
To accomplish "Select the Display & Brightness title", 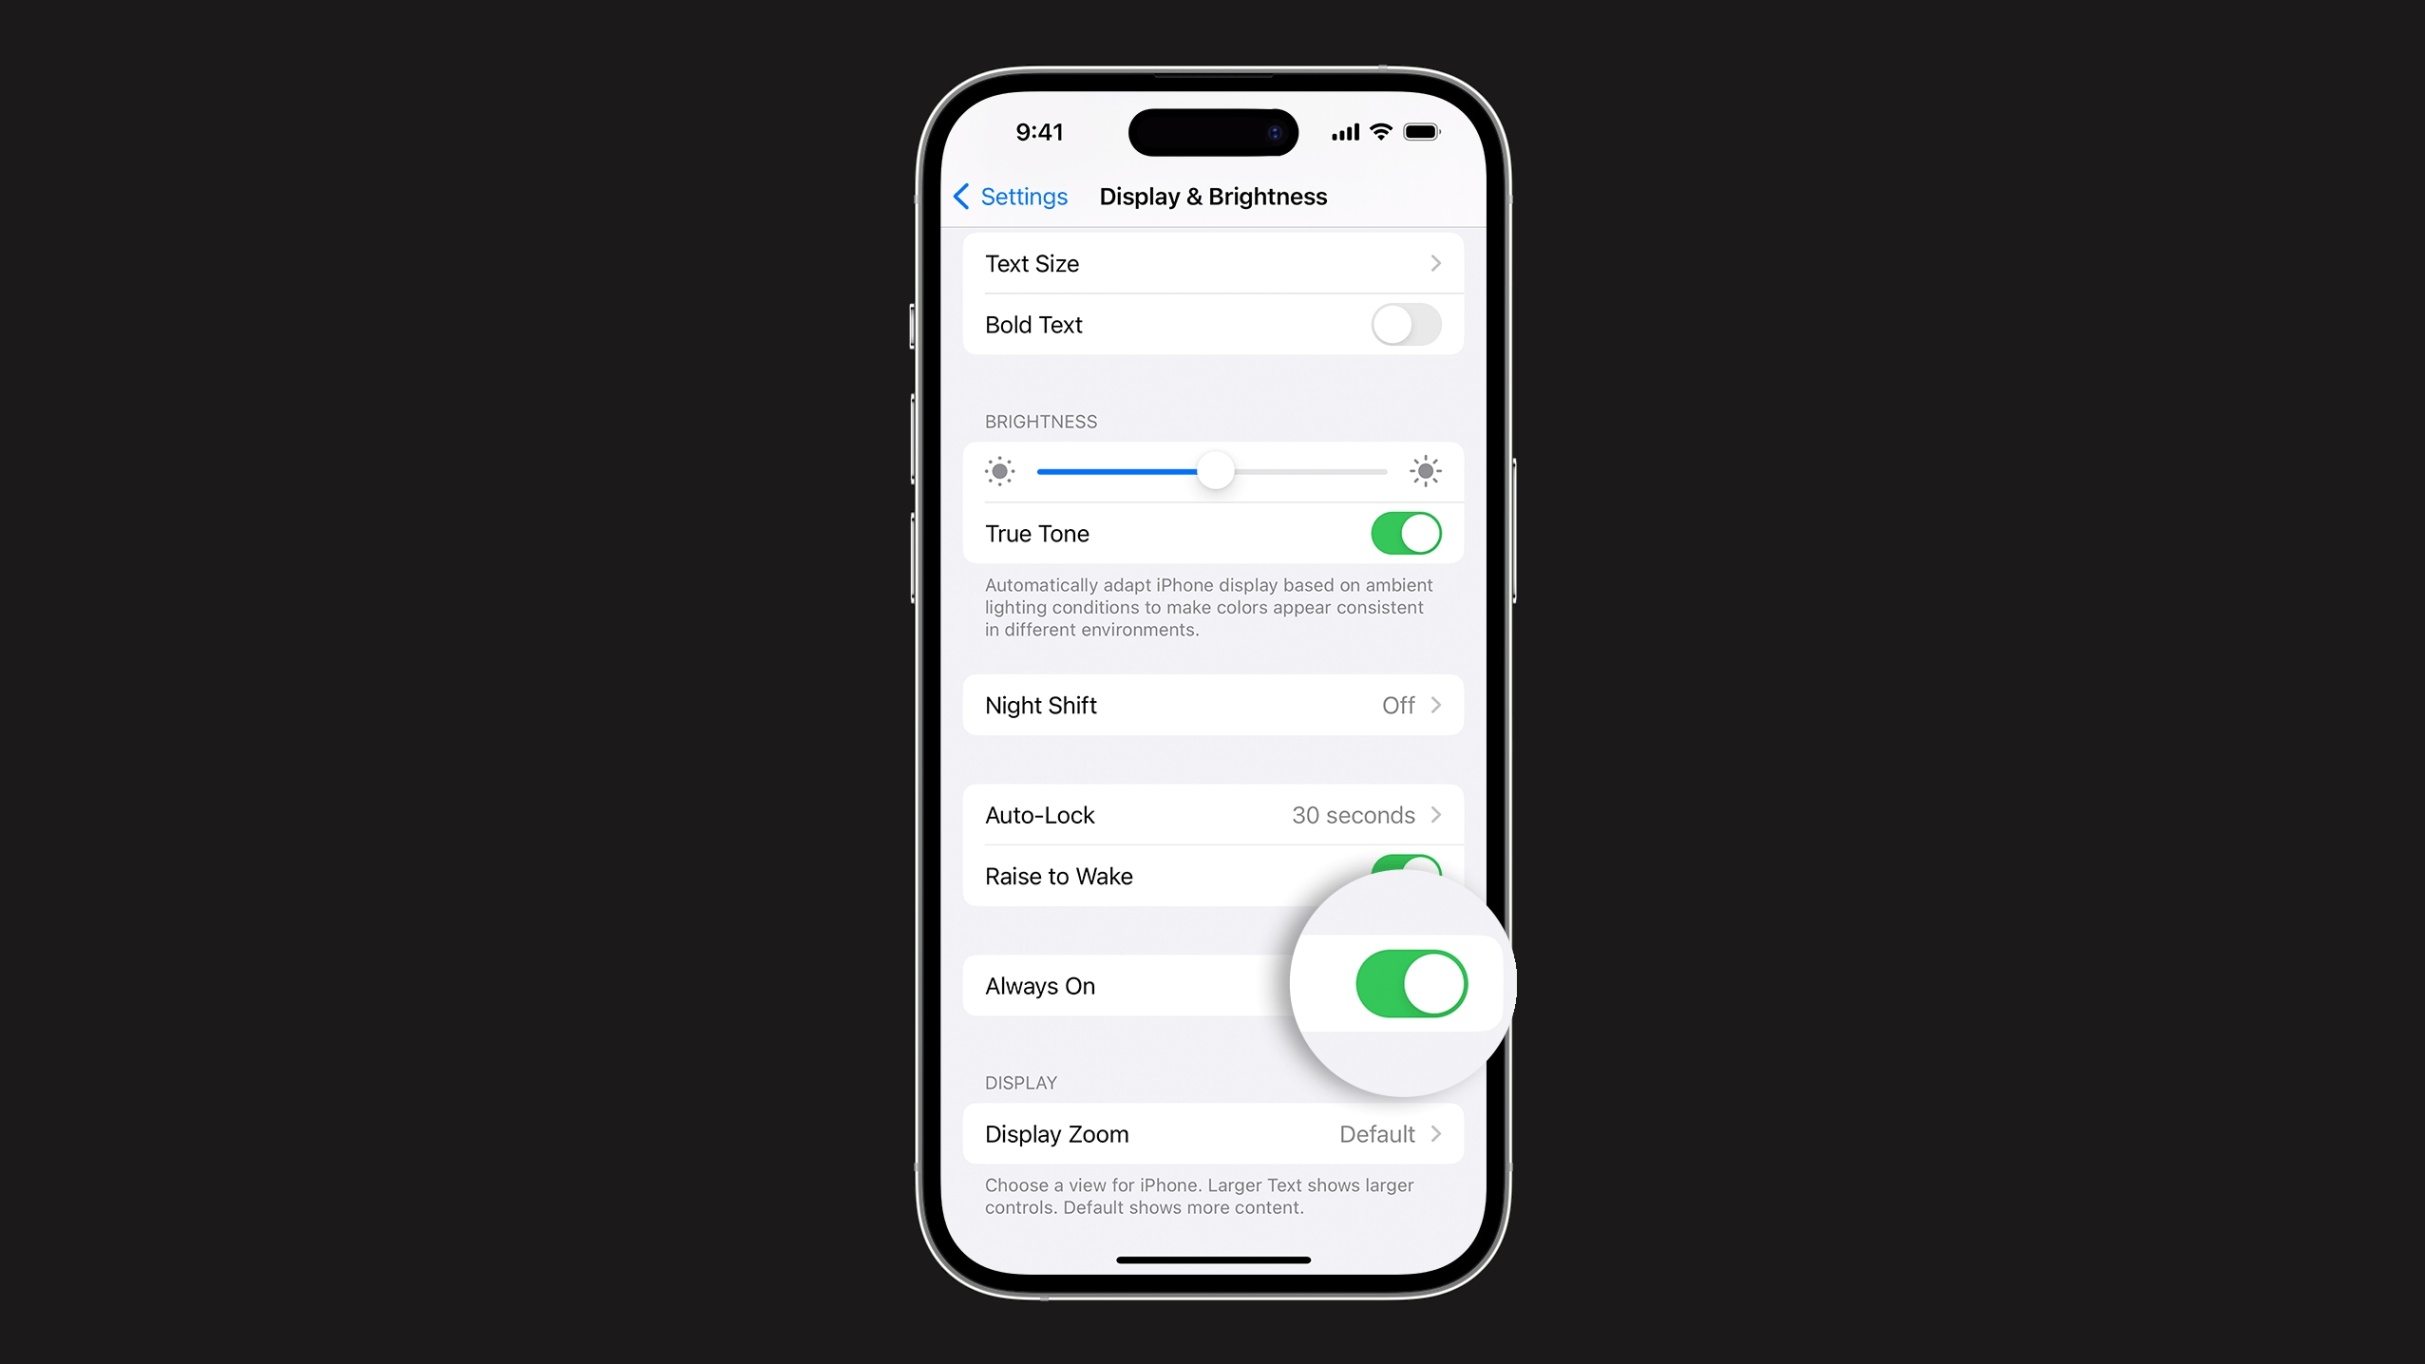I will click(1212, 195).
